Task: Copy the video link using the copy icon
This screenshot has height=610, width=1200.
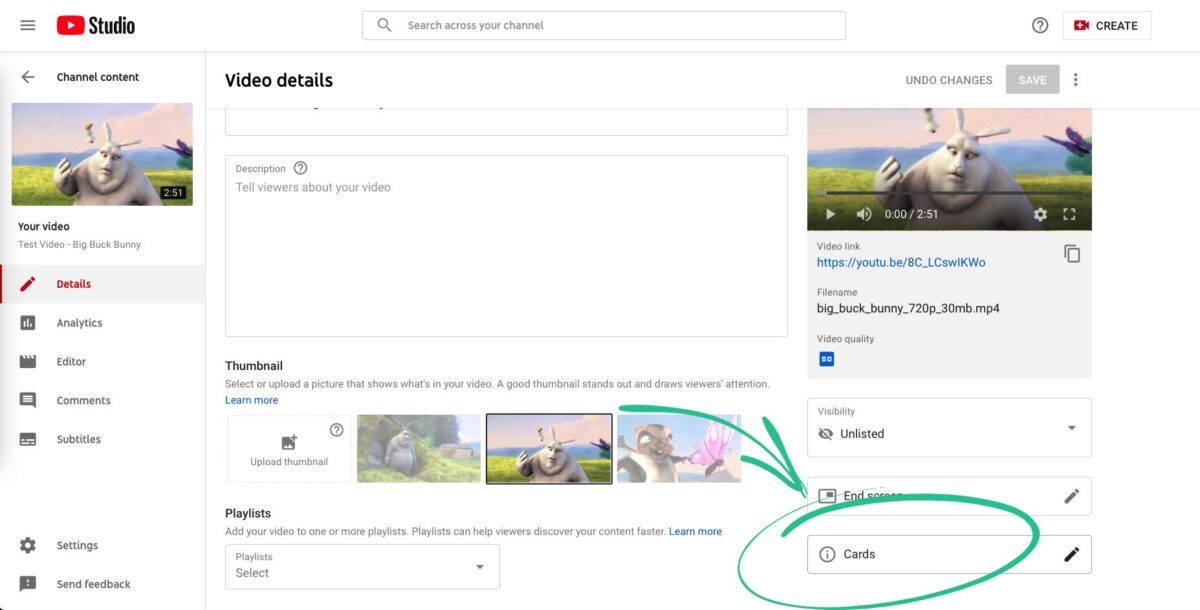Action: point(1071,254)
